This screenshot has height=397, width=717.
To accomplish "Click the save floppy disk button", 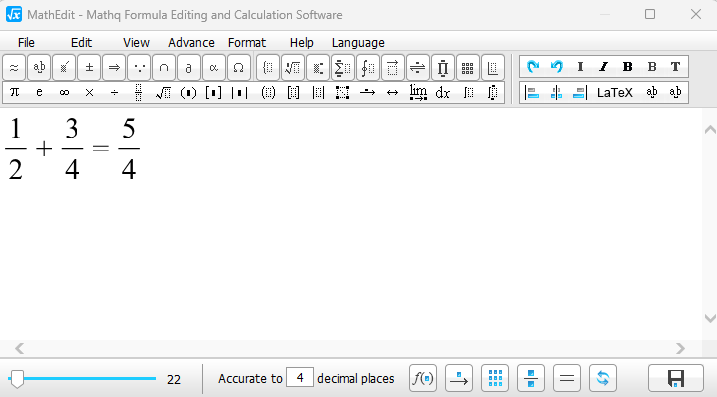I will click(x=676, y=378).
